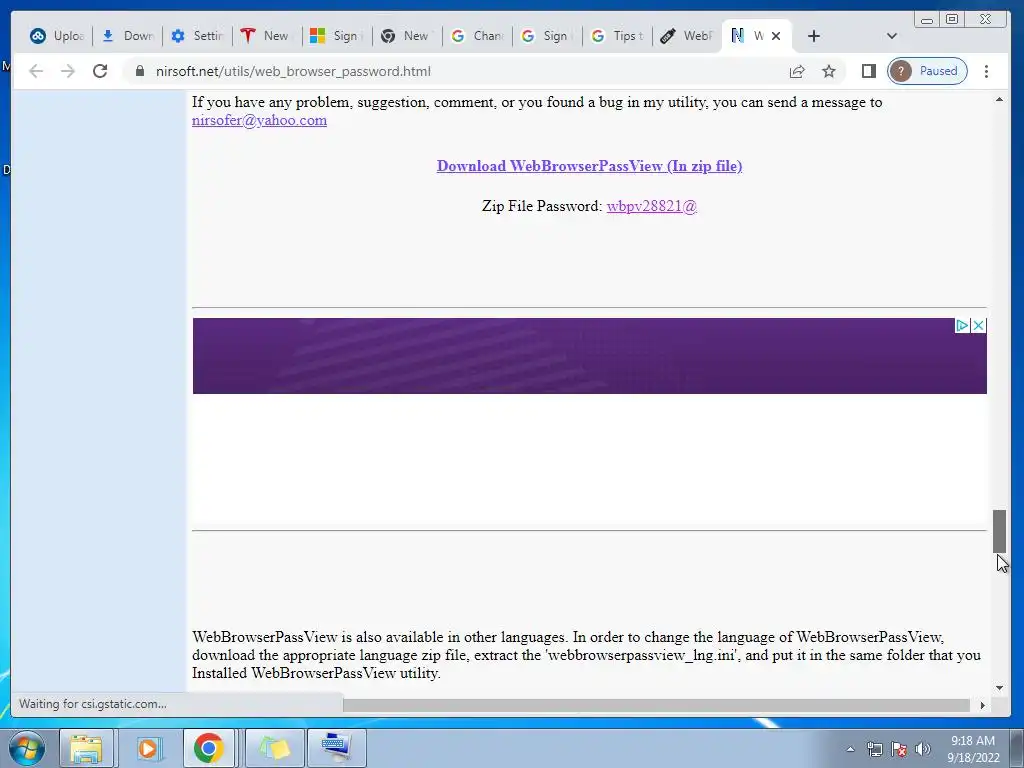This screenshot has width=1024, height=768.
Task: Click the page scroll-up arrow
Action: tap(999, 100)
